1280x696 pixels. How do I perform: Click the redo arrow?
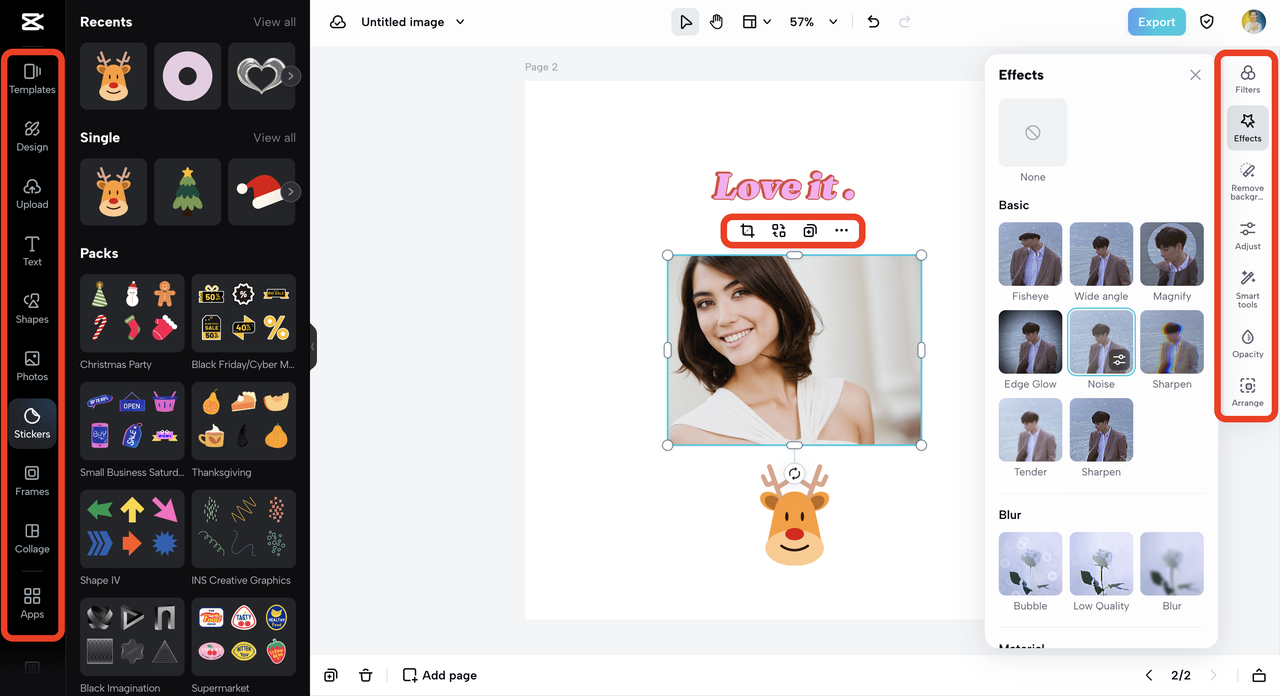[x=905, y=22]
